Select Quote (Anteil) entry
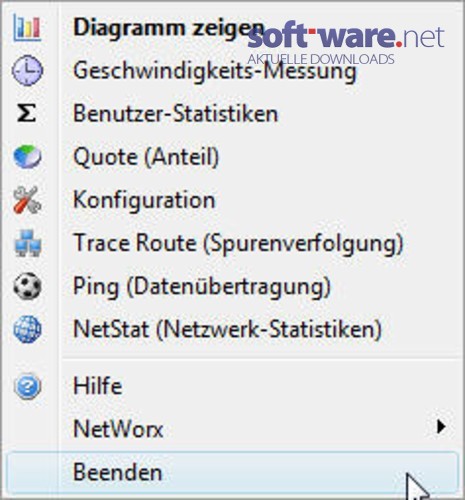The image size is (465, 500). click(232, 157)
